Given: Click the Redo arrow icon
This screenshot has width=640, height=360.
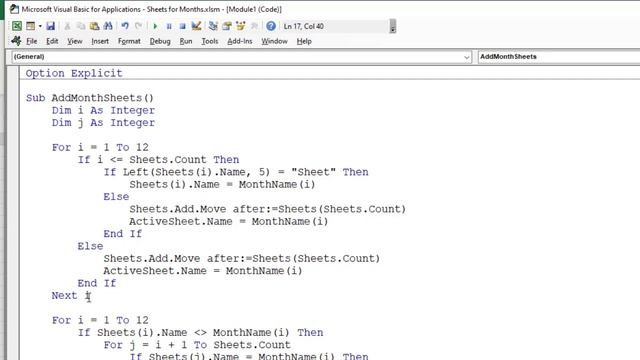Looking at the screenshot, I should tap(138, 26).
